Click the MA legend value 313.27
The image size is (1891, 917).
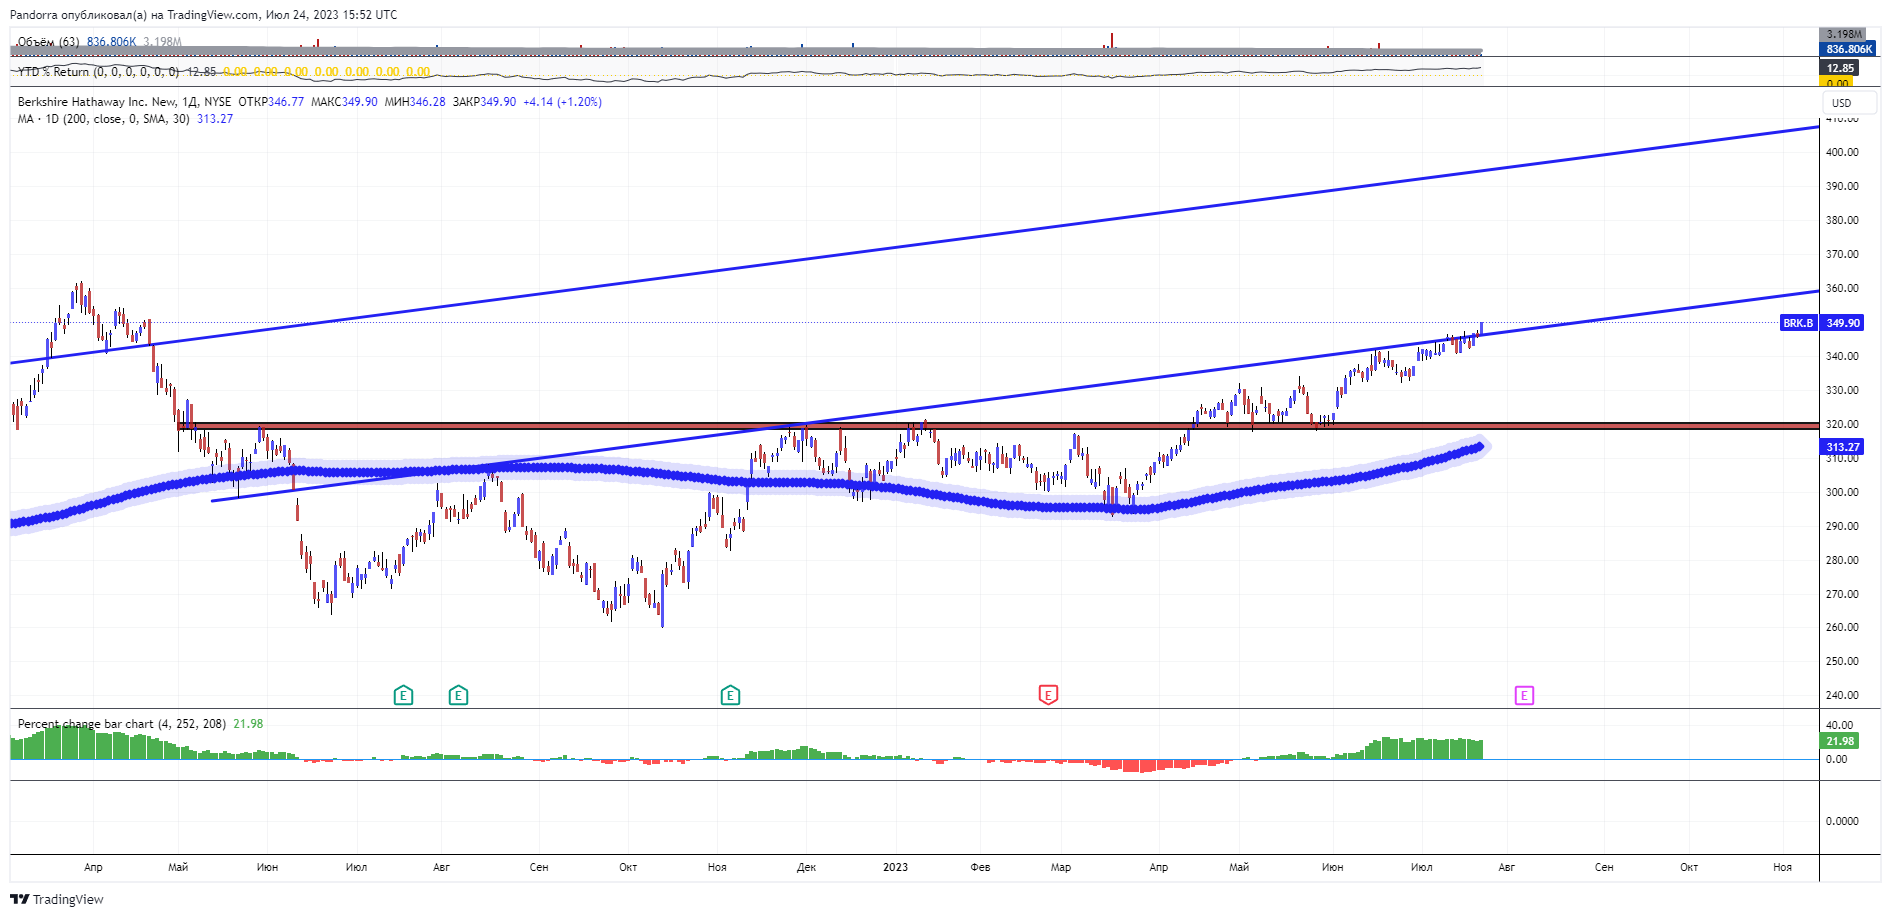(215, 119)
